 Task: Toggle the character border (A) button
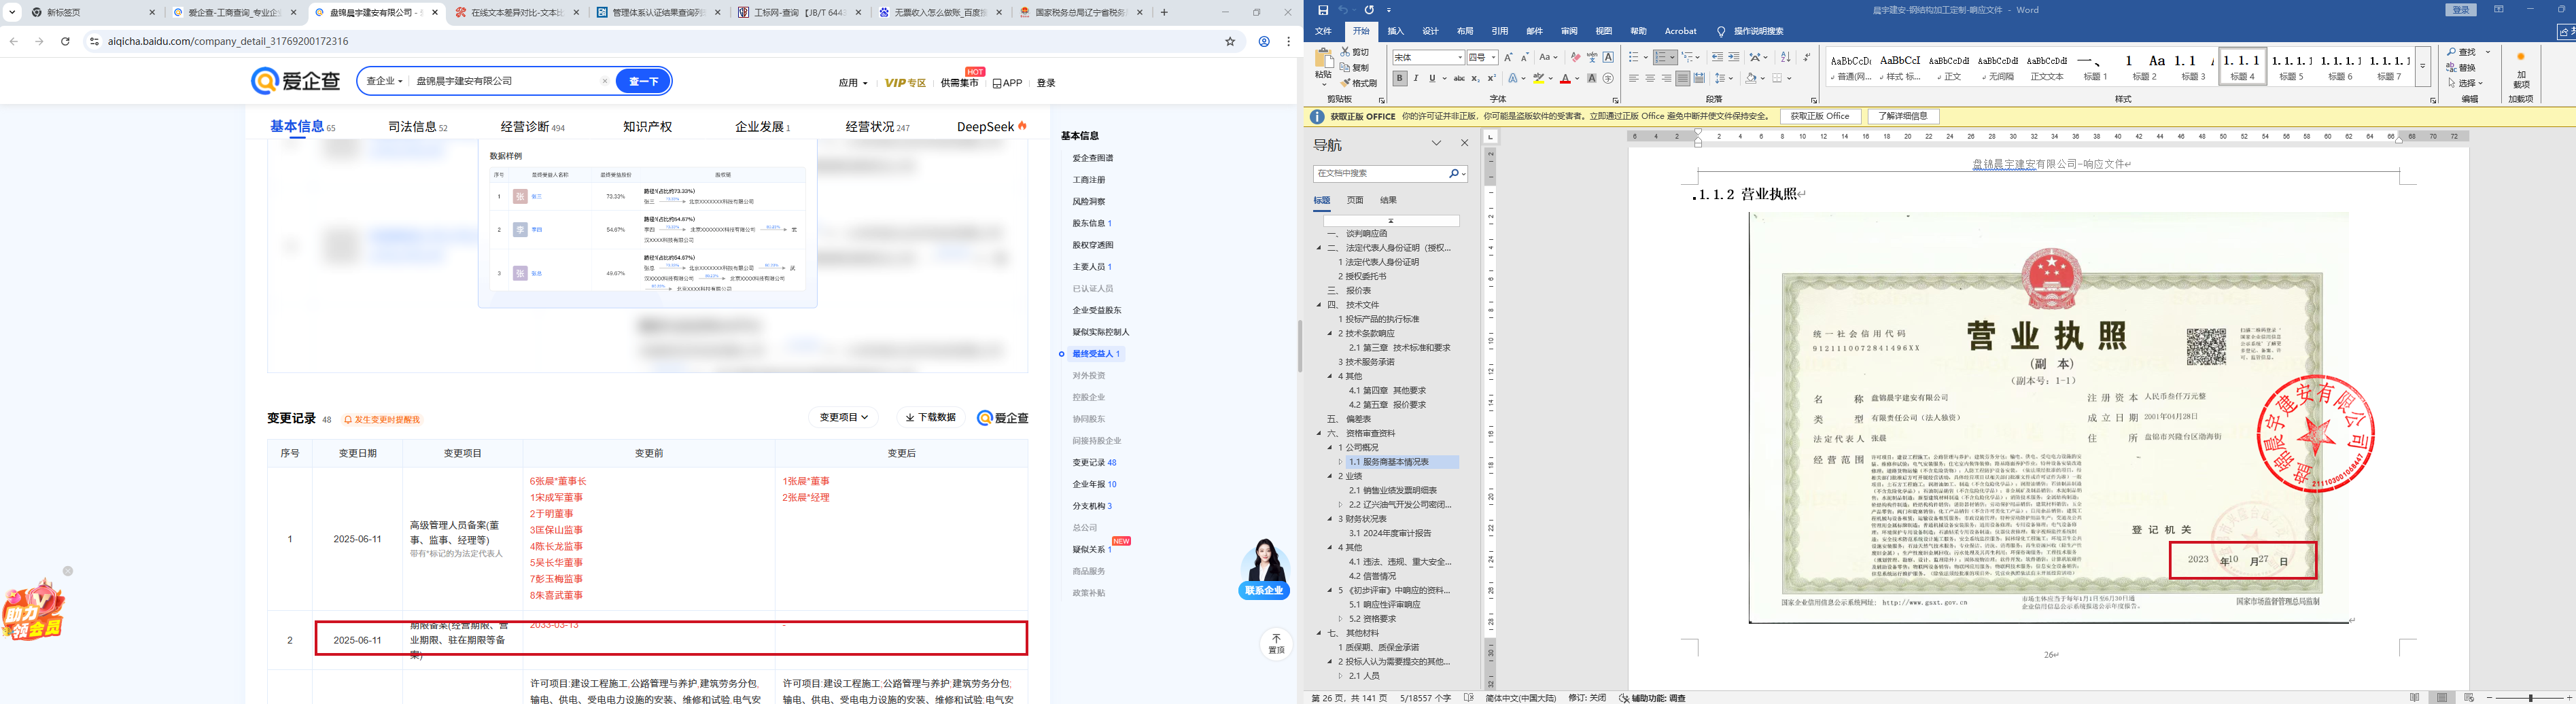tap(1608, 57)
